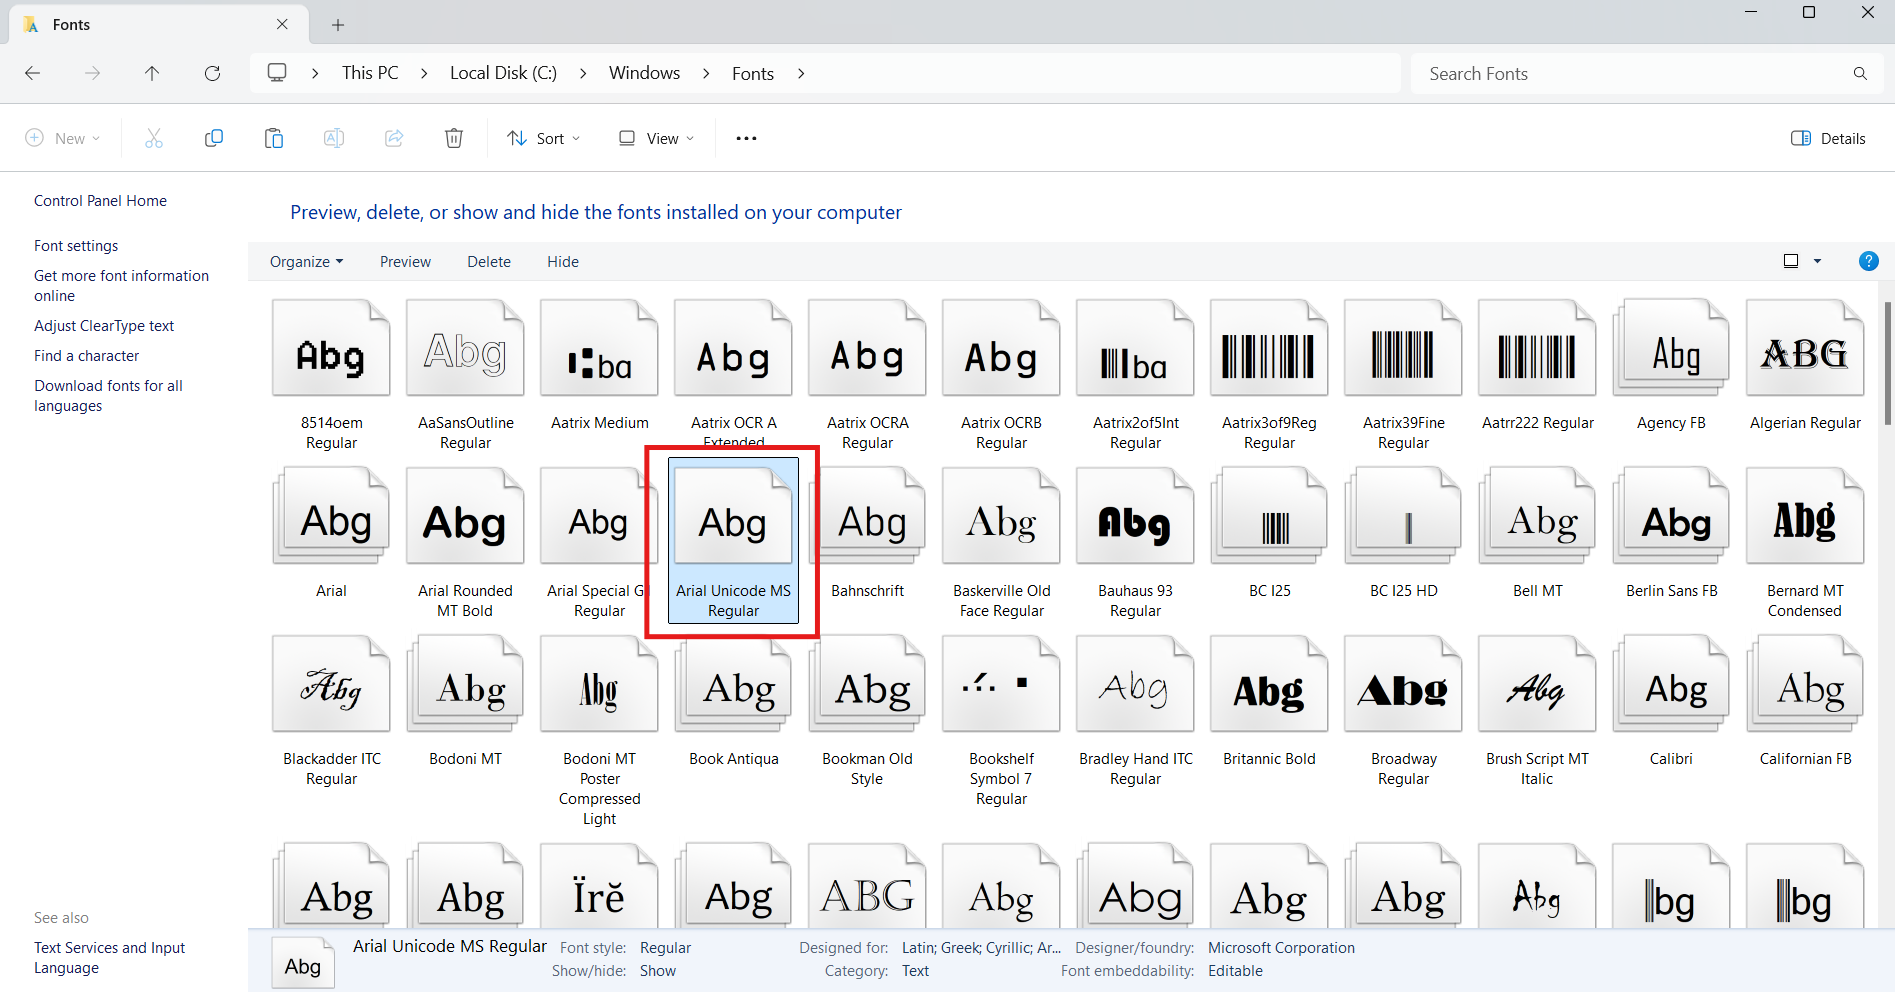This screenshot has width=1895, height=992.
Task: Expand the view options arrow near help
Action: 1817,261
